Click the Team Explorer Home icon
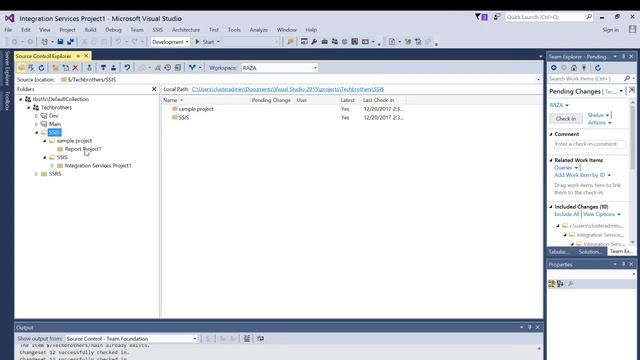The width and height of the screenshot is (640, 360). [x=574, y=68]
